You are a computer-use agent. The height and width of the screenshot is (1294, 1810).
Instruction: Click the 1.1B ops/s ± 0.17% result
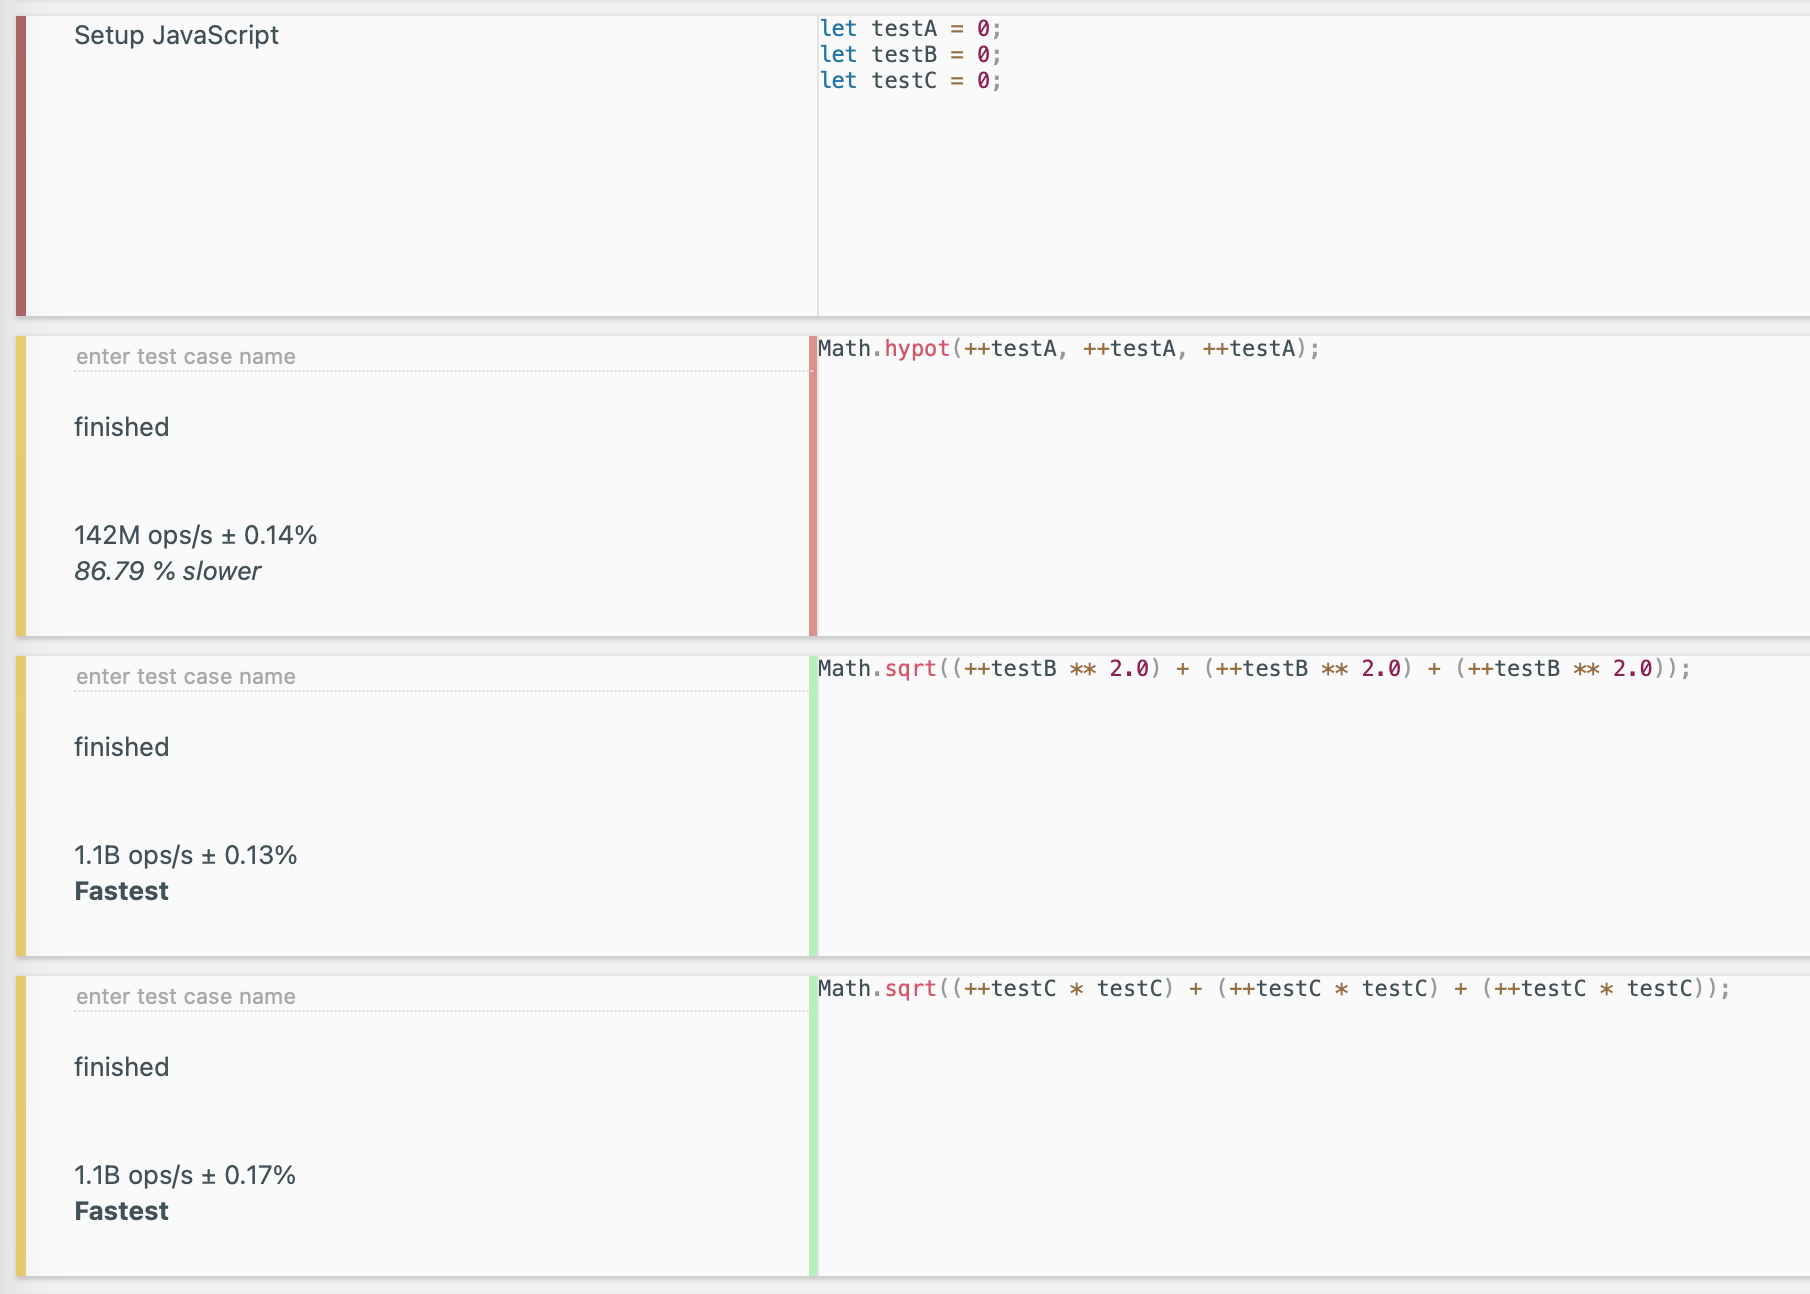(x=185, y=1176)
